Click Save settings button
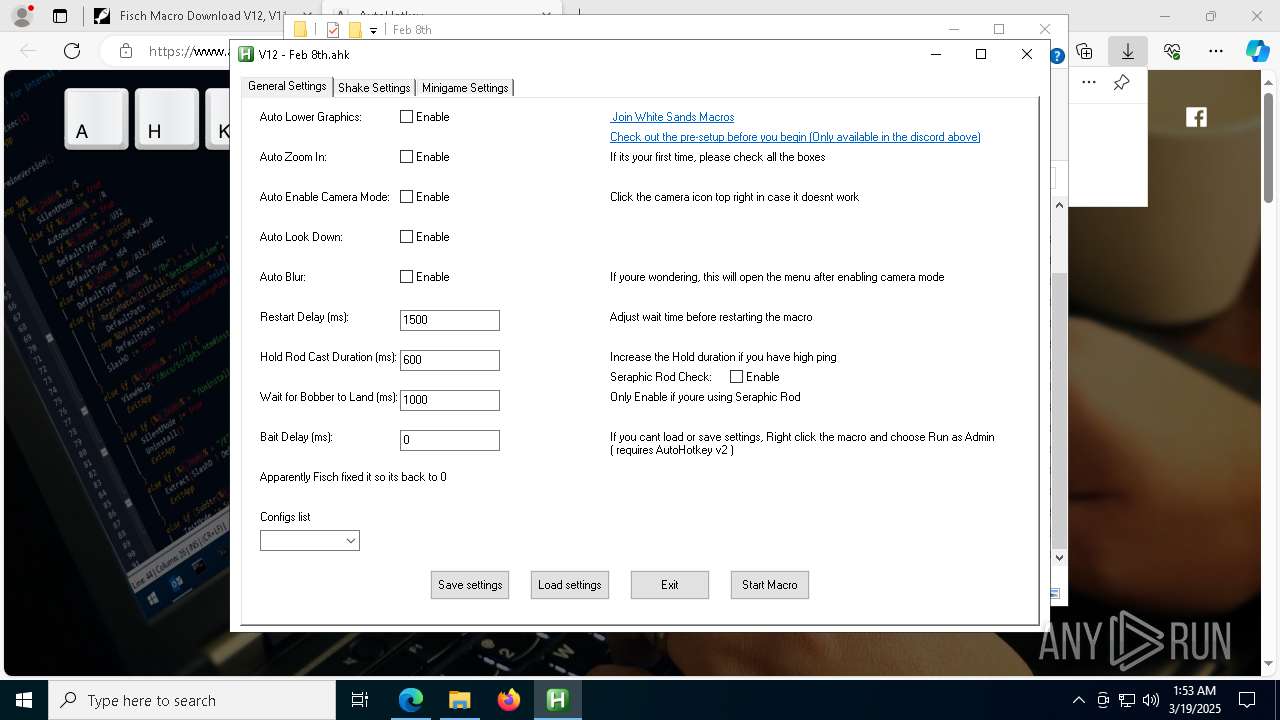Viewport: 1280px width, 720px height. (470, 585)
